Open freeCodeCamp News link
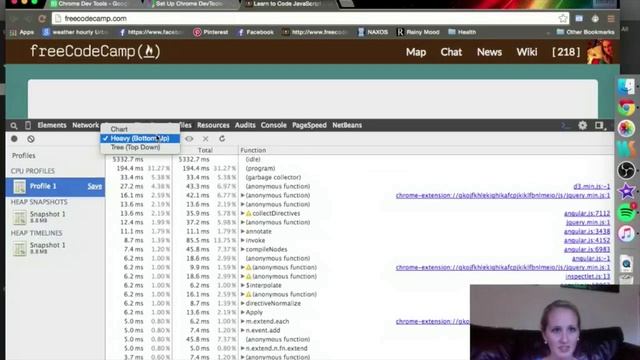This screenshot has width=640, height=360. [489, 52]
